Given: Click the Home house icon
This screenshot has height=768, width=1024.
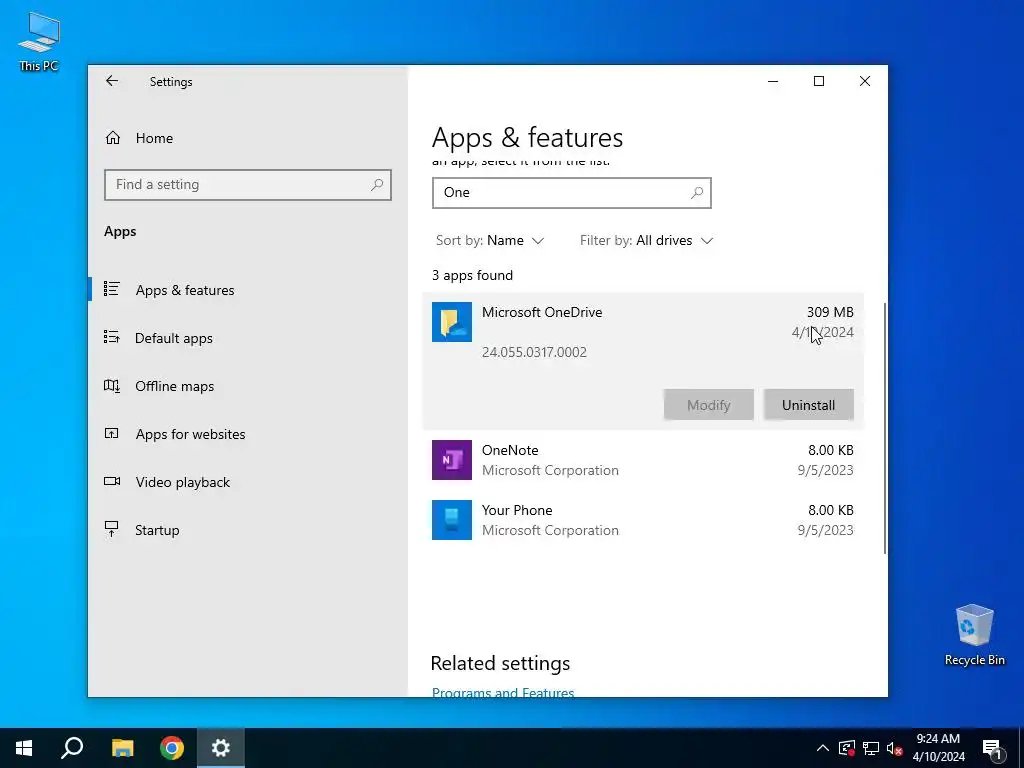Looking at the screenshot, I should [x=112, y=138].
